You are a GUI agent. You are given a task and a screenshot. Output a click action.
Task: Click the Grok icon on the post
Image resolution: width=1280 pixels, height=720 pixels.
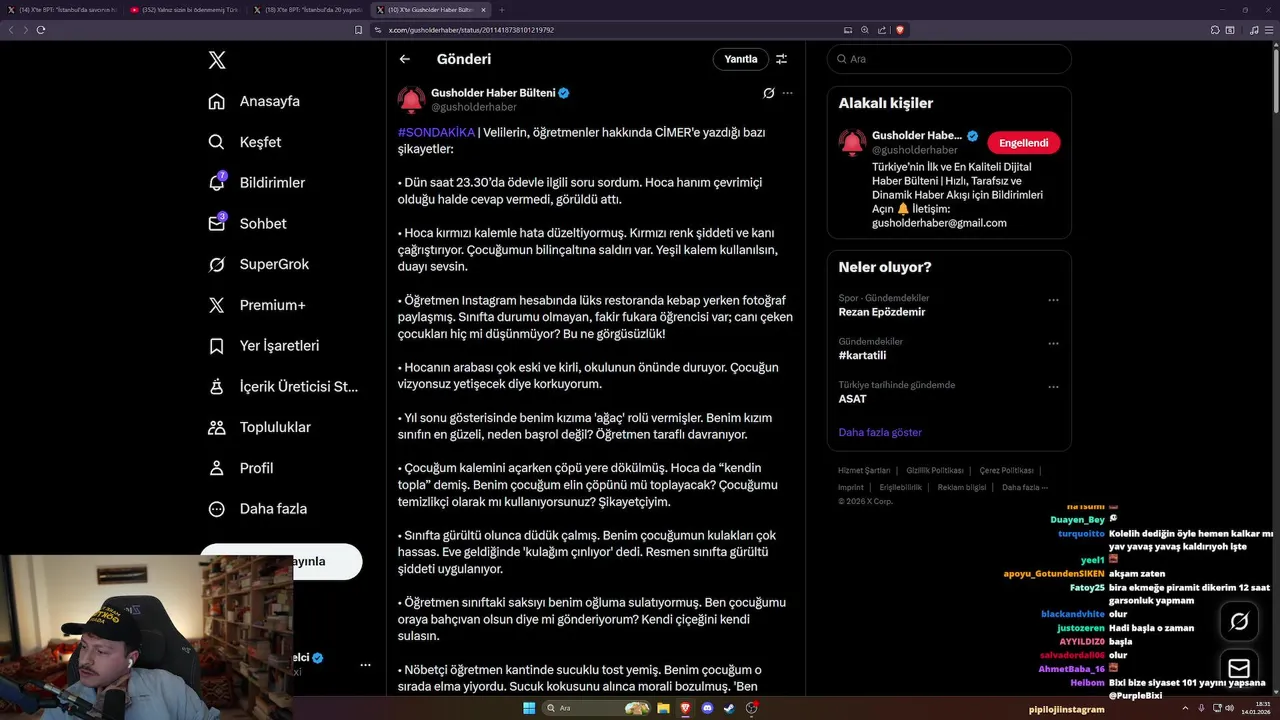tap(768, 93)
